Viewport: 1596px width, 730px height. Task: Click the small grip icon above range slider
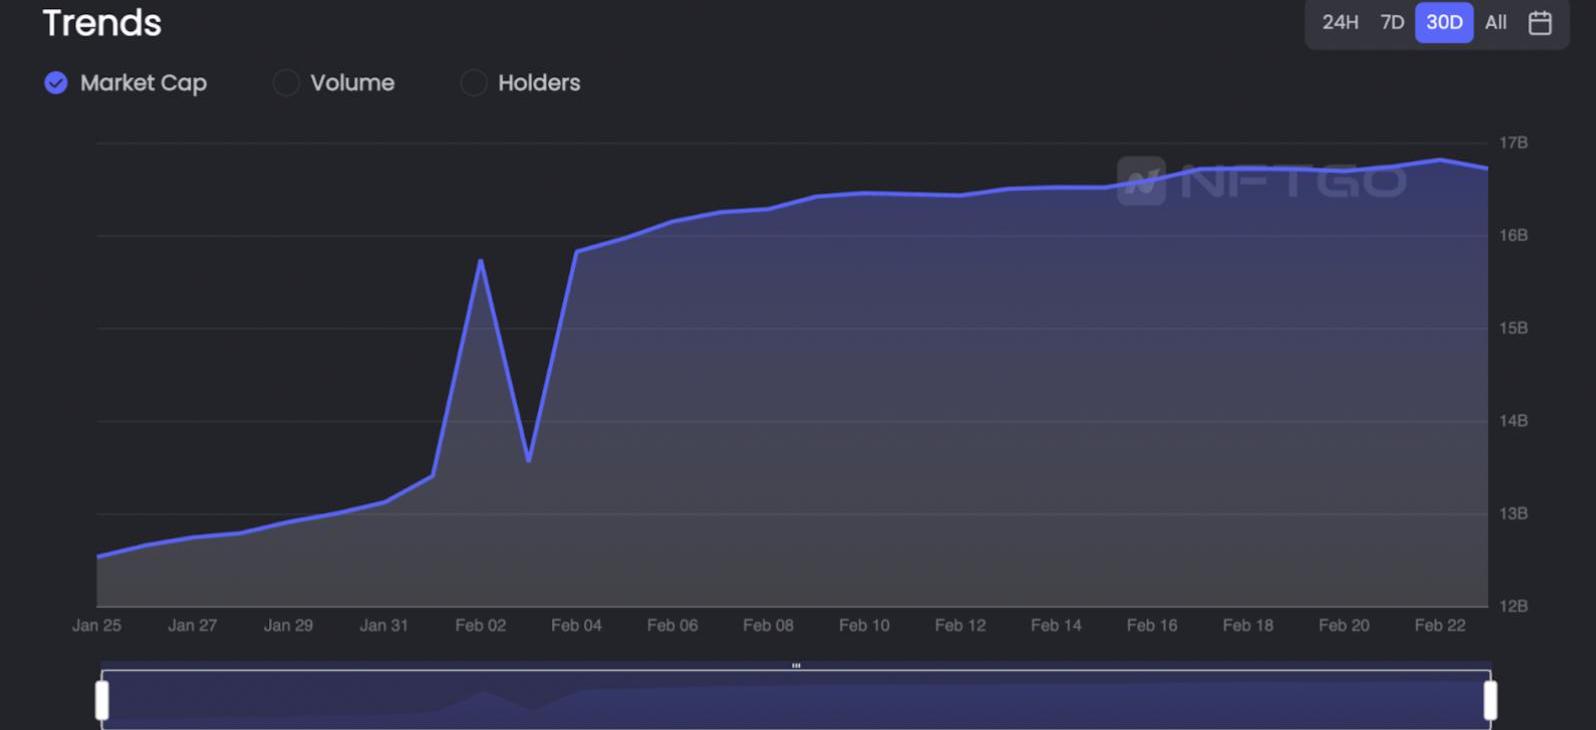(796, 665)
